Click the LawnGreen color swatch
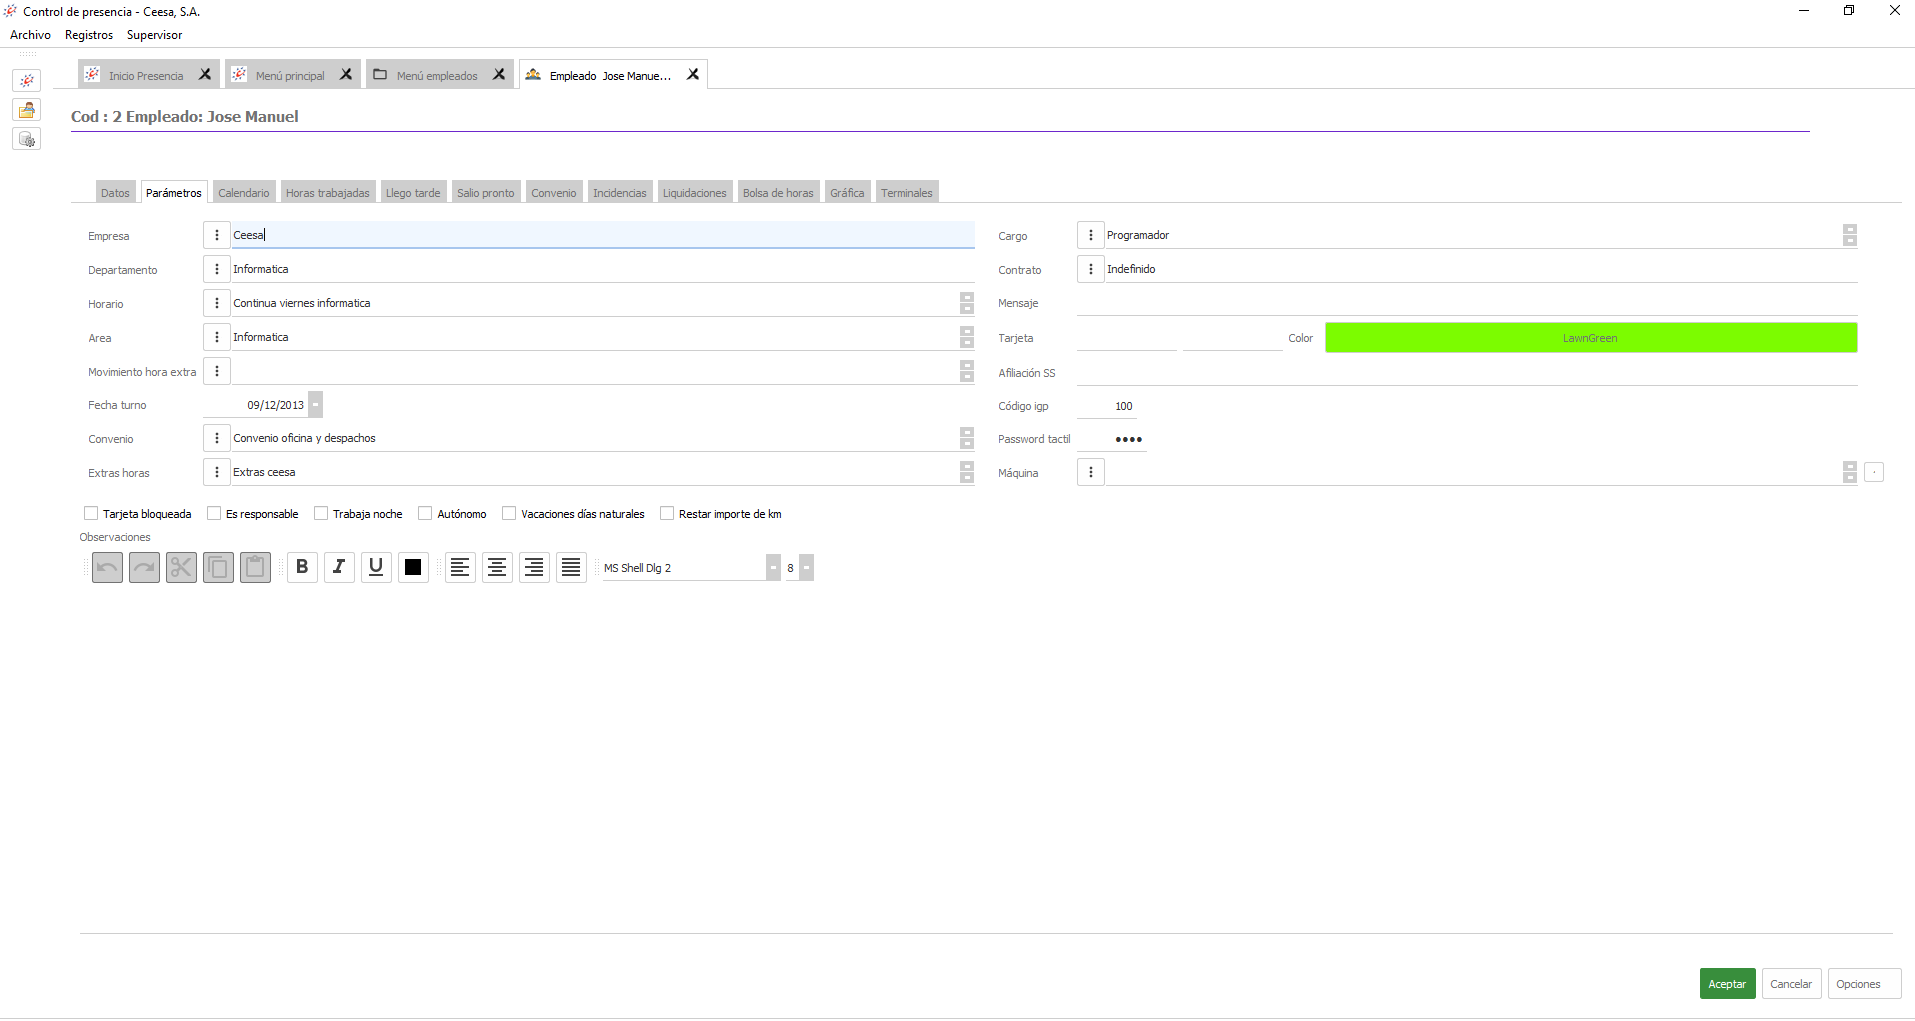Image resolution: width=1915 pixels, height=1021 pixels. (x=1591, y=338)
